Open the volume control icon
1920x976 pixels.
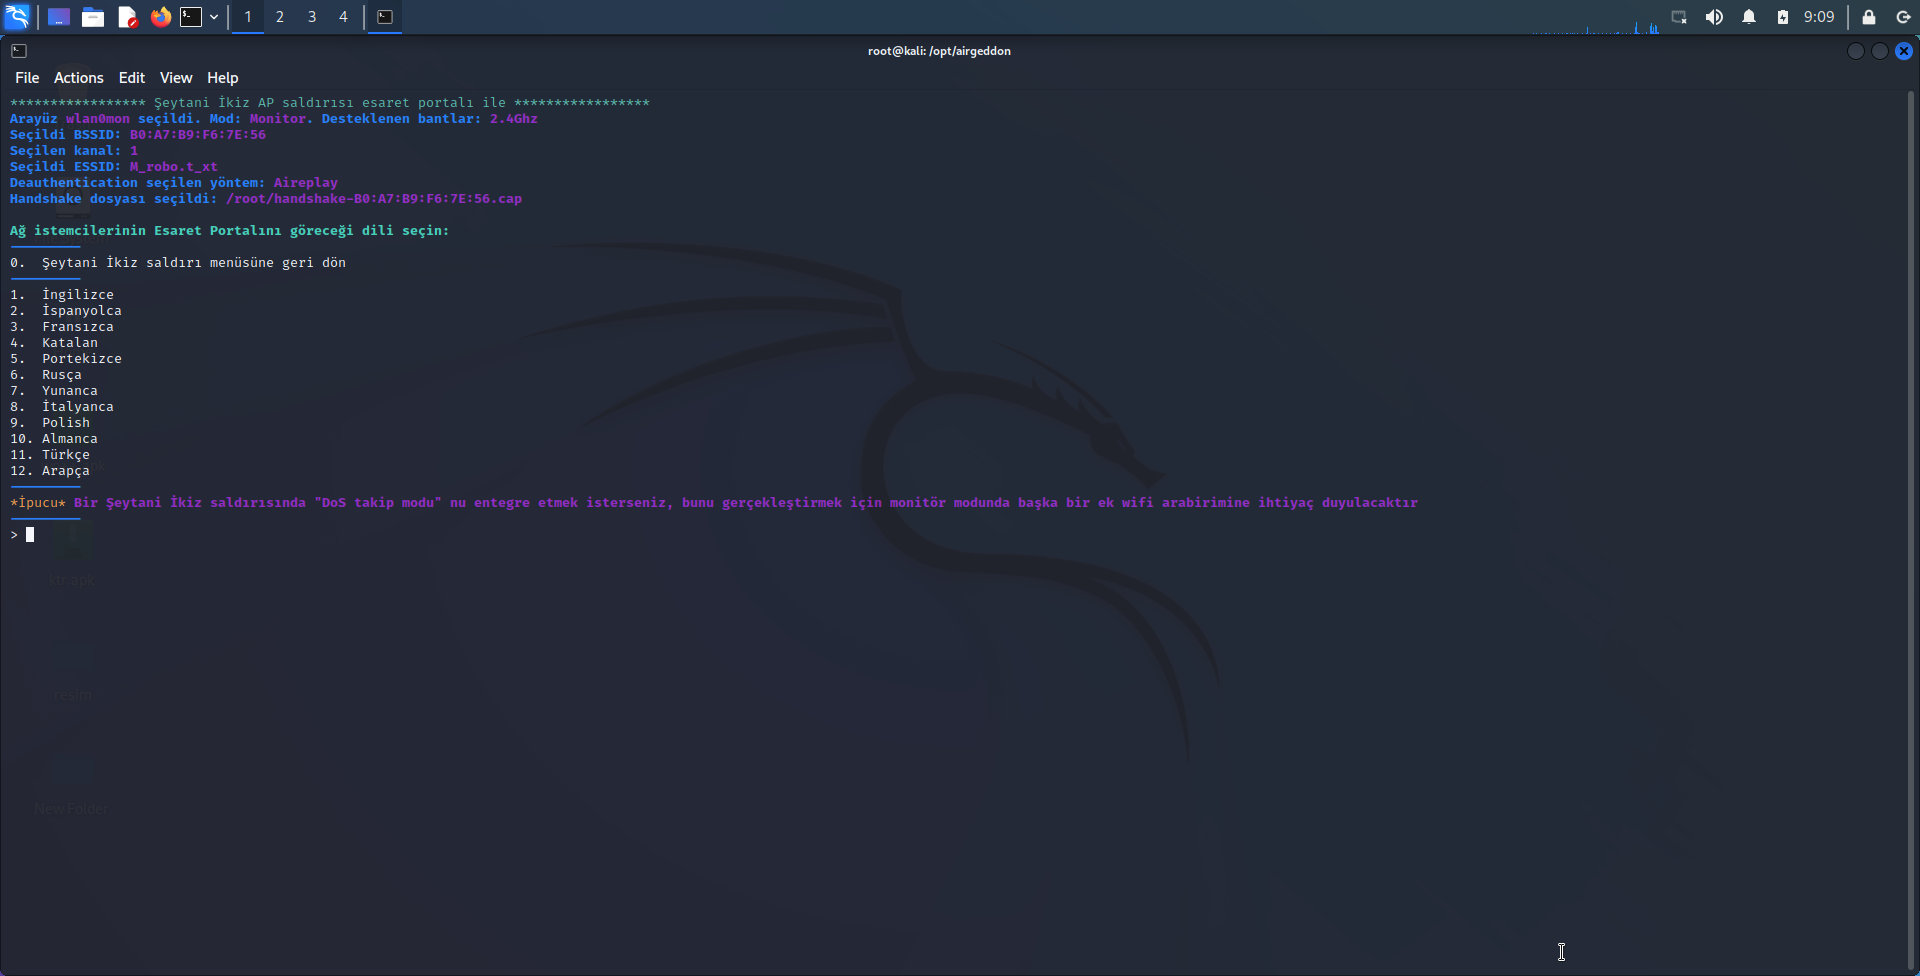click(1714, 17)
